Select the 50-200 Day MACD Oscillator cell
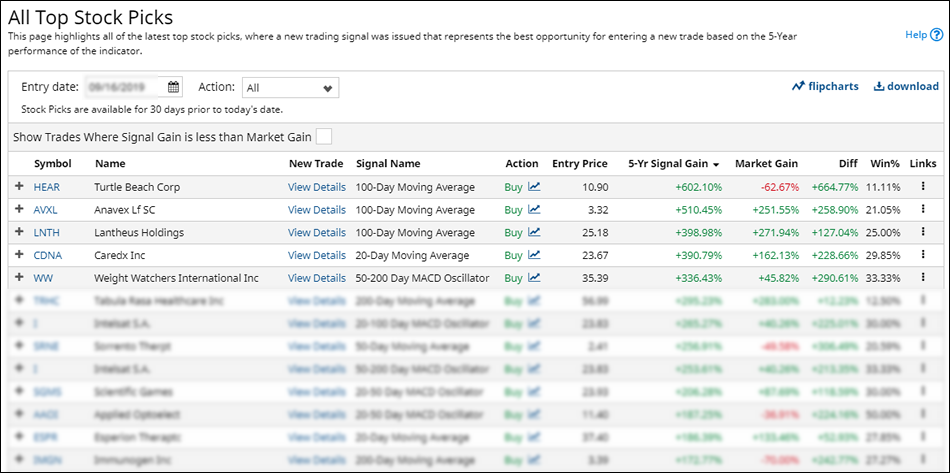This screenshot has width=950, height=473. 422,278
